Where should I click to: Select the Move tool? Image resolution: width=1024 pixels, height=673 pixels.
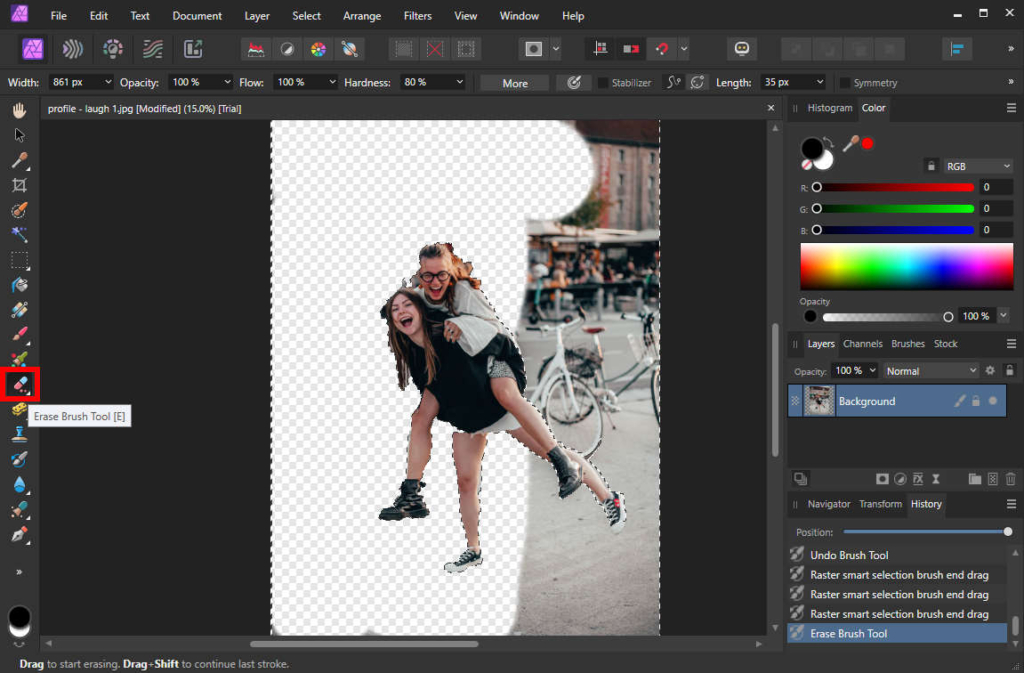coord(19,135)
